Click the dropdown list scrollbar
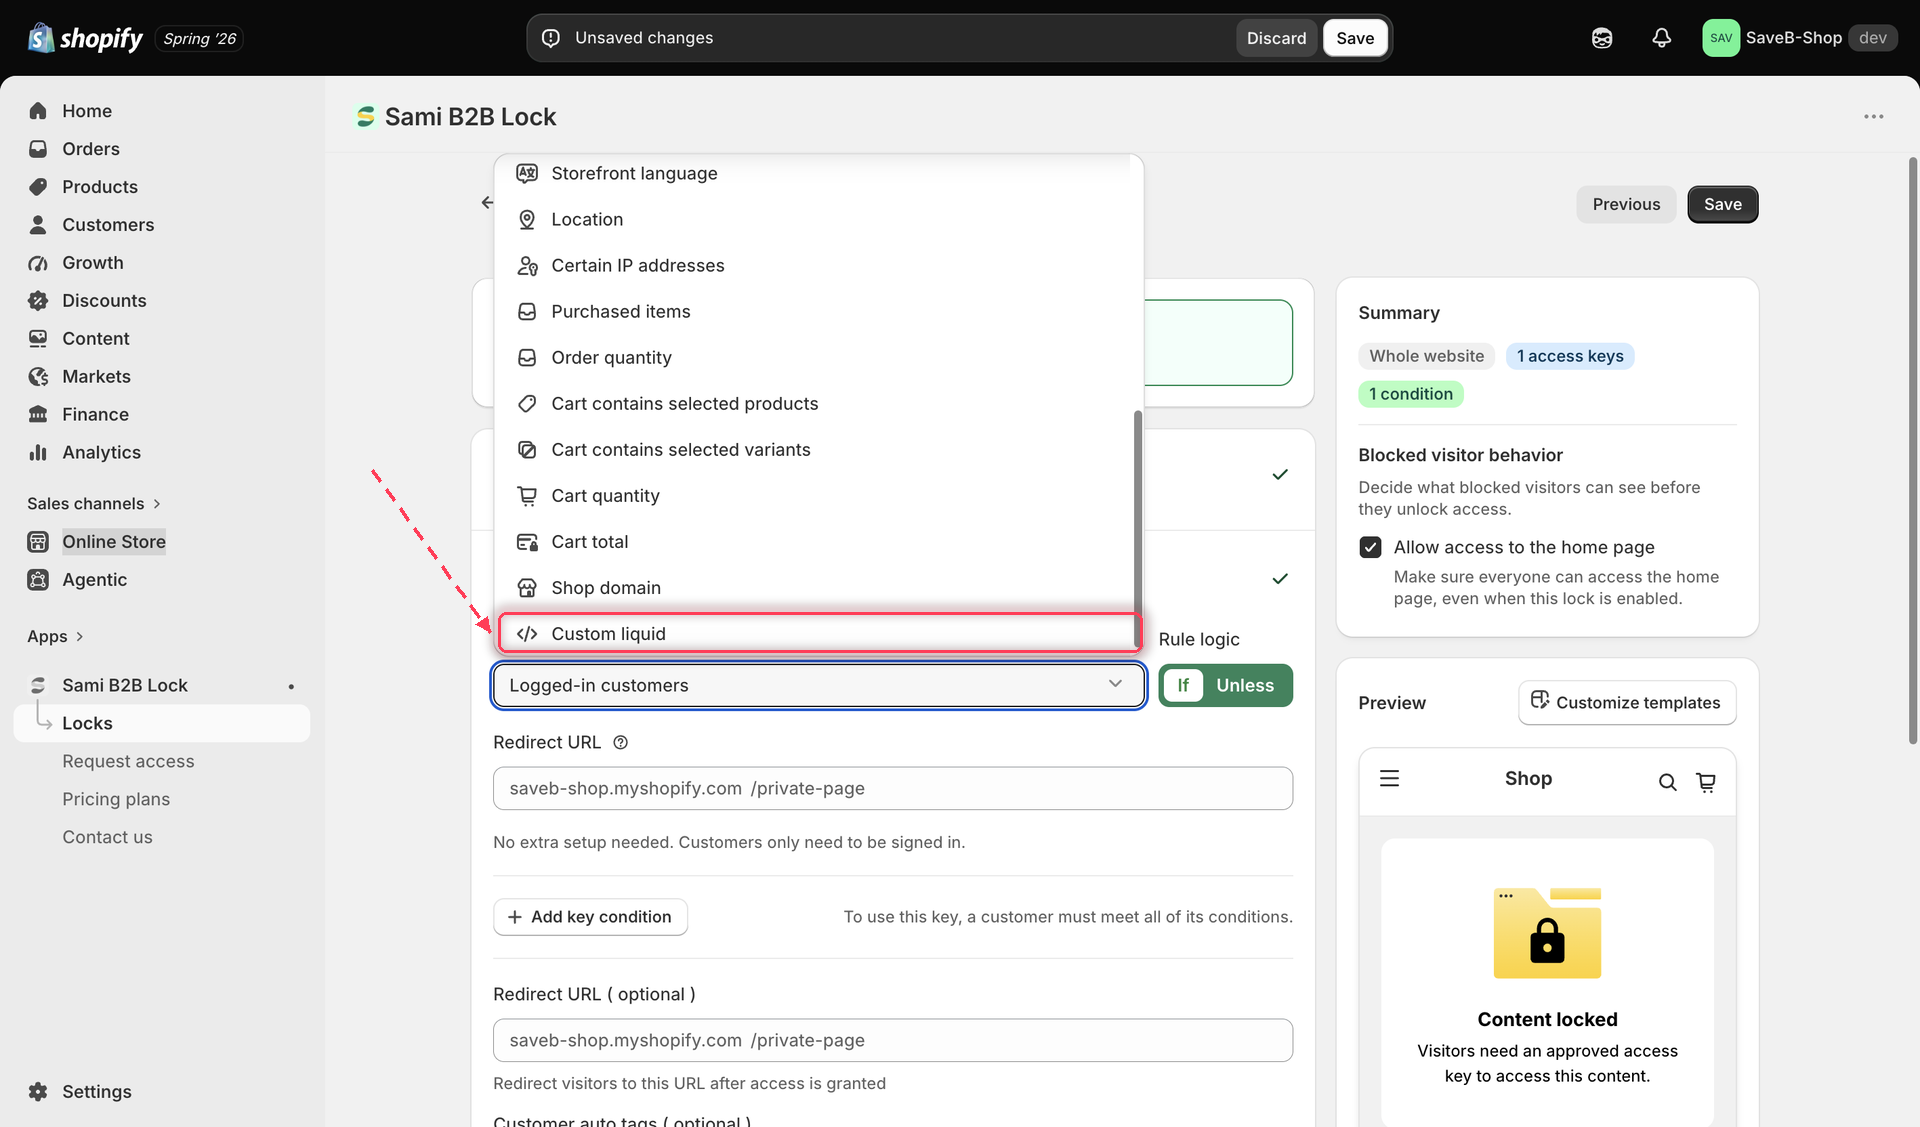This screenshot has height=1127, width=1920. pos(1137,528)
